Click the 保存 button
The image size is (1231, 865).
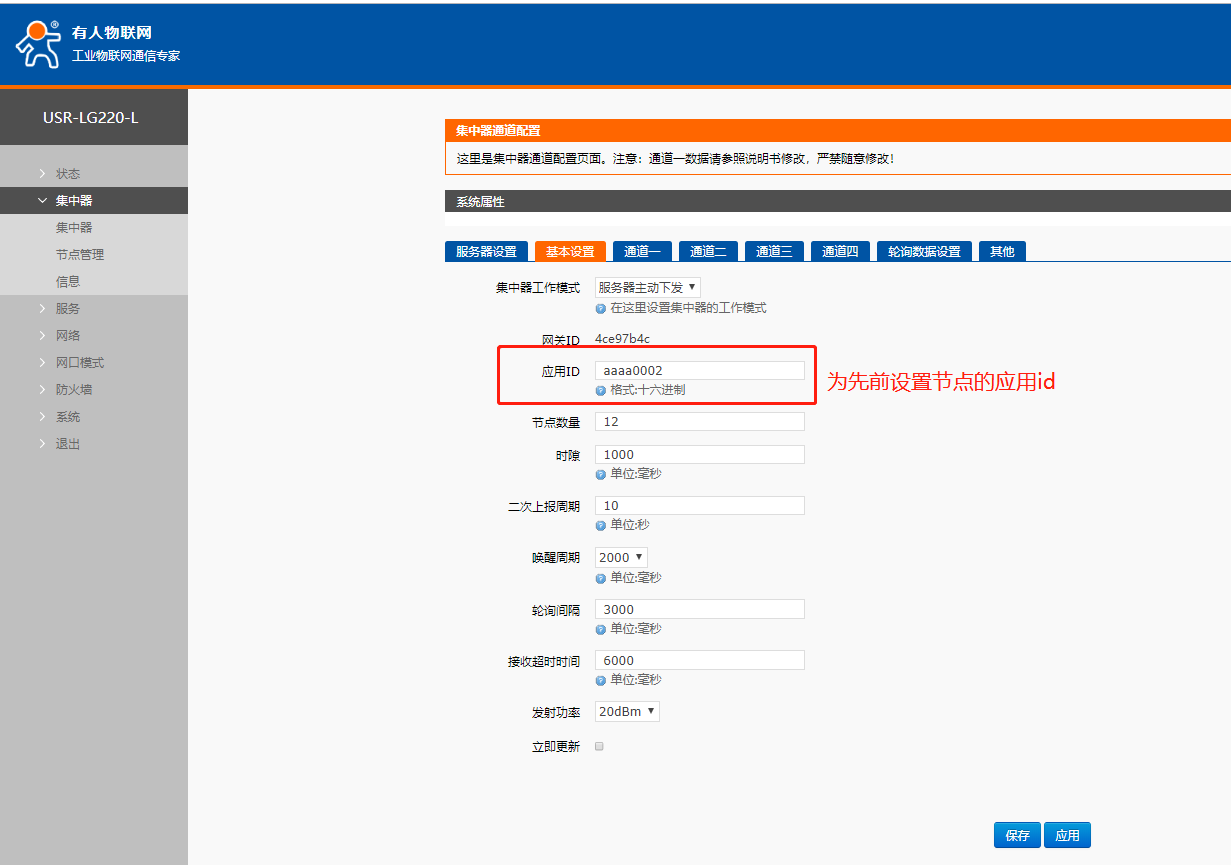click(1017, 835)
